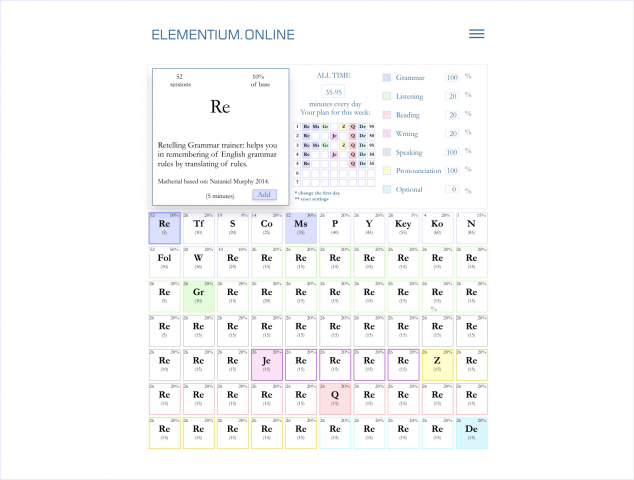634x480 pixels.
Task: Select the Co element tile
Action: (x=267, y=228)
